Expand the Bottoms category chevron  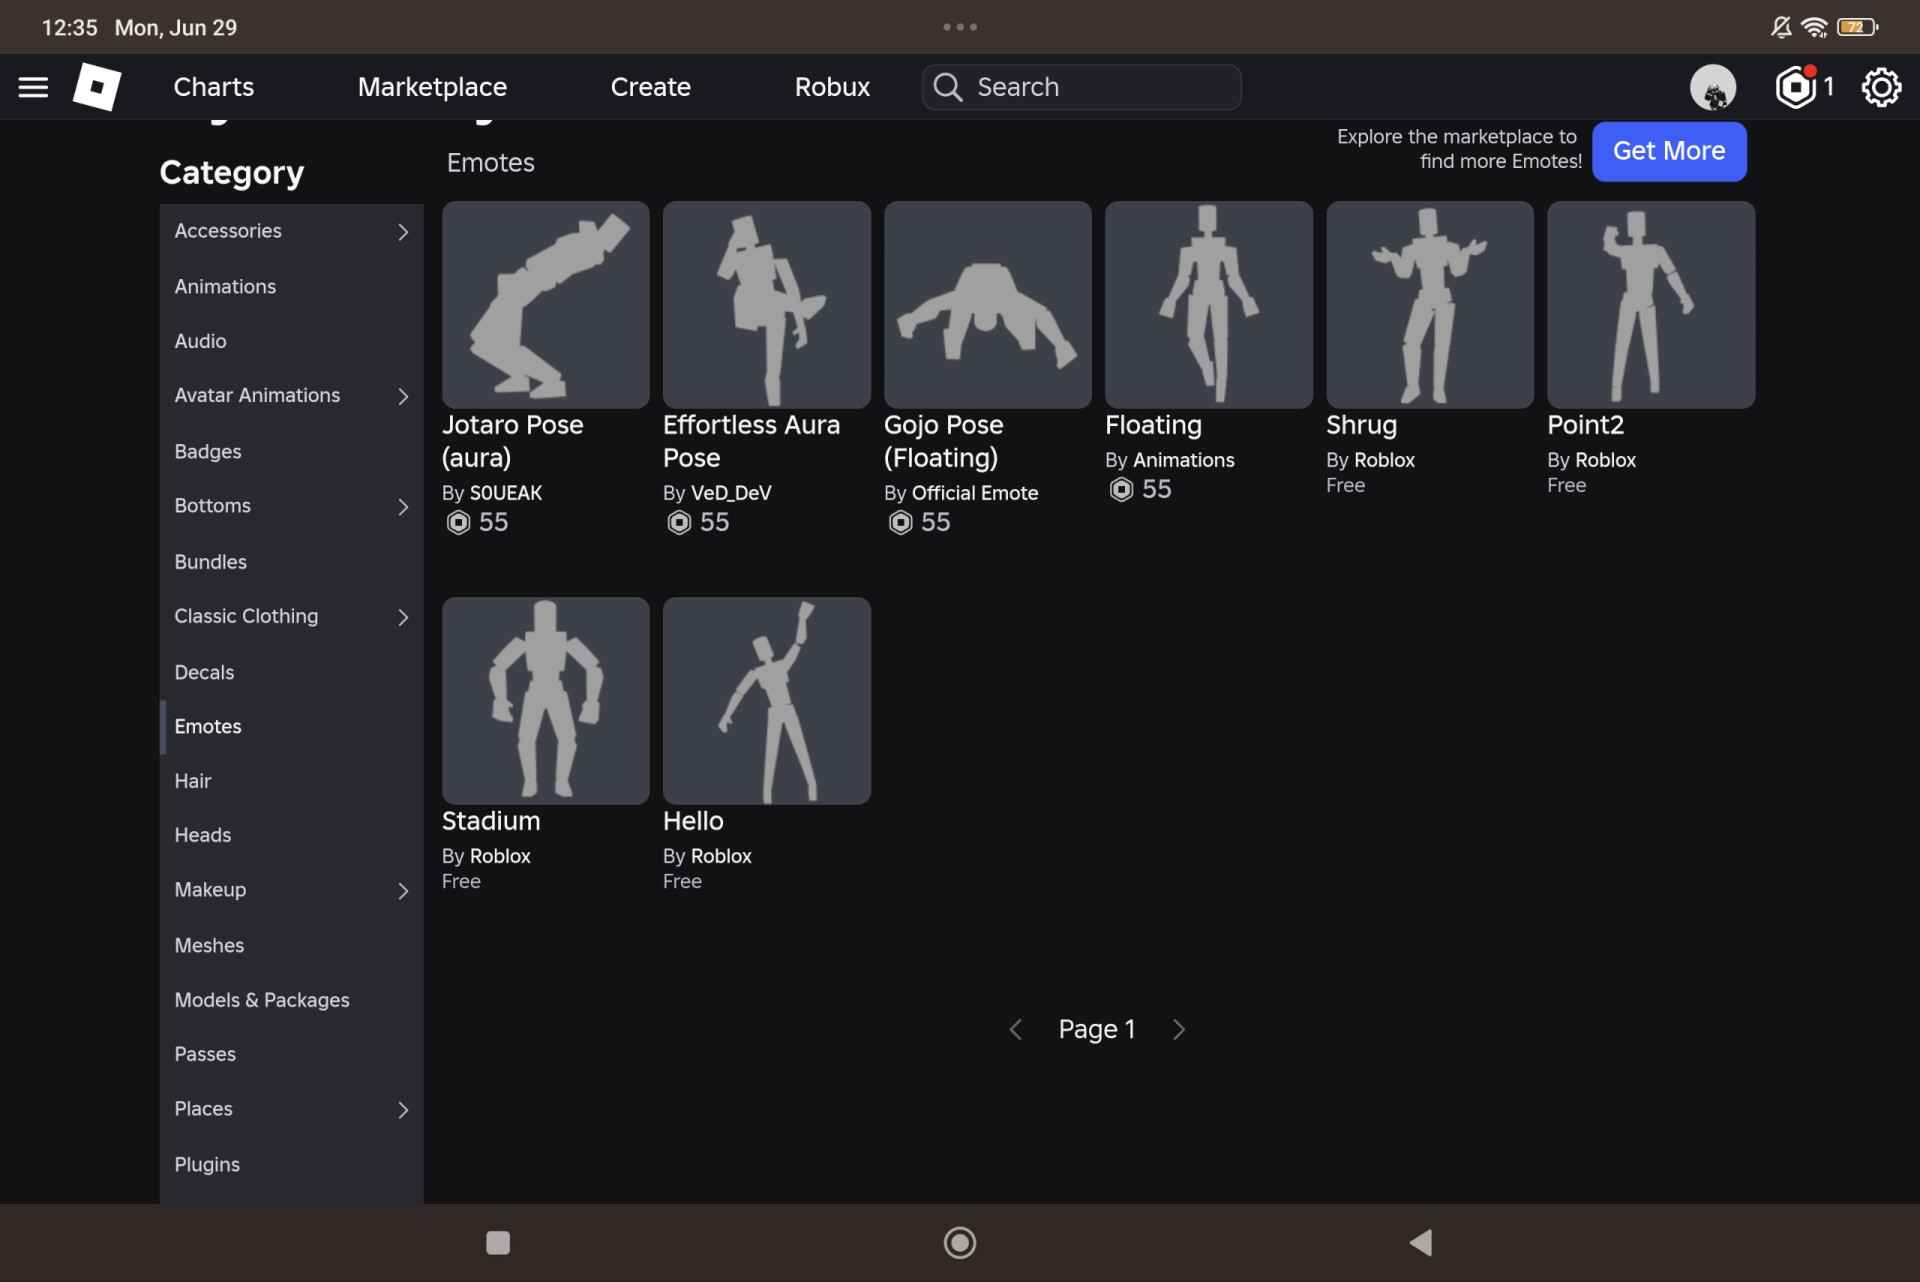pos(403,507)
